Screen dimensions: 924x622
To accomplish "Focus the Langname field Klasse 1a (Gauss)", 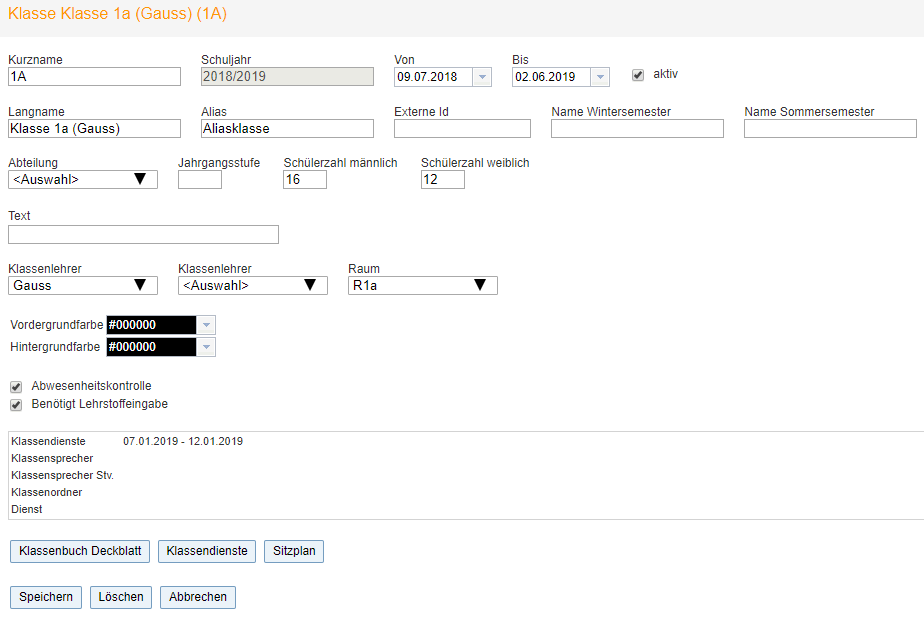I will [94, 129].
